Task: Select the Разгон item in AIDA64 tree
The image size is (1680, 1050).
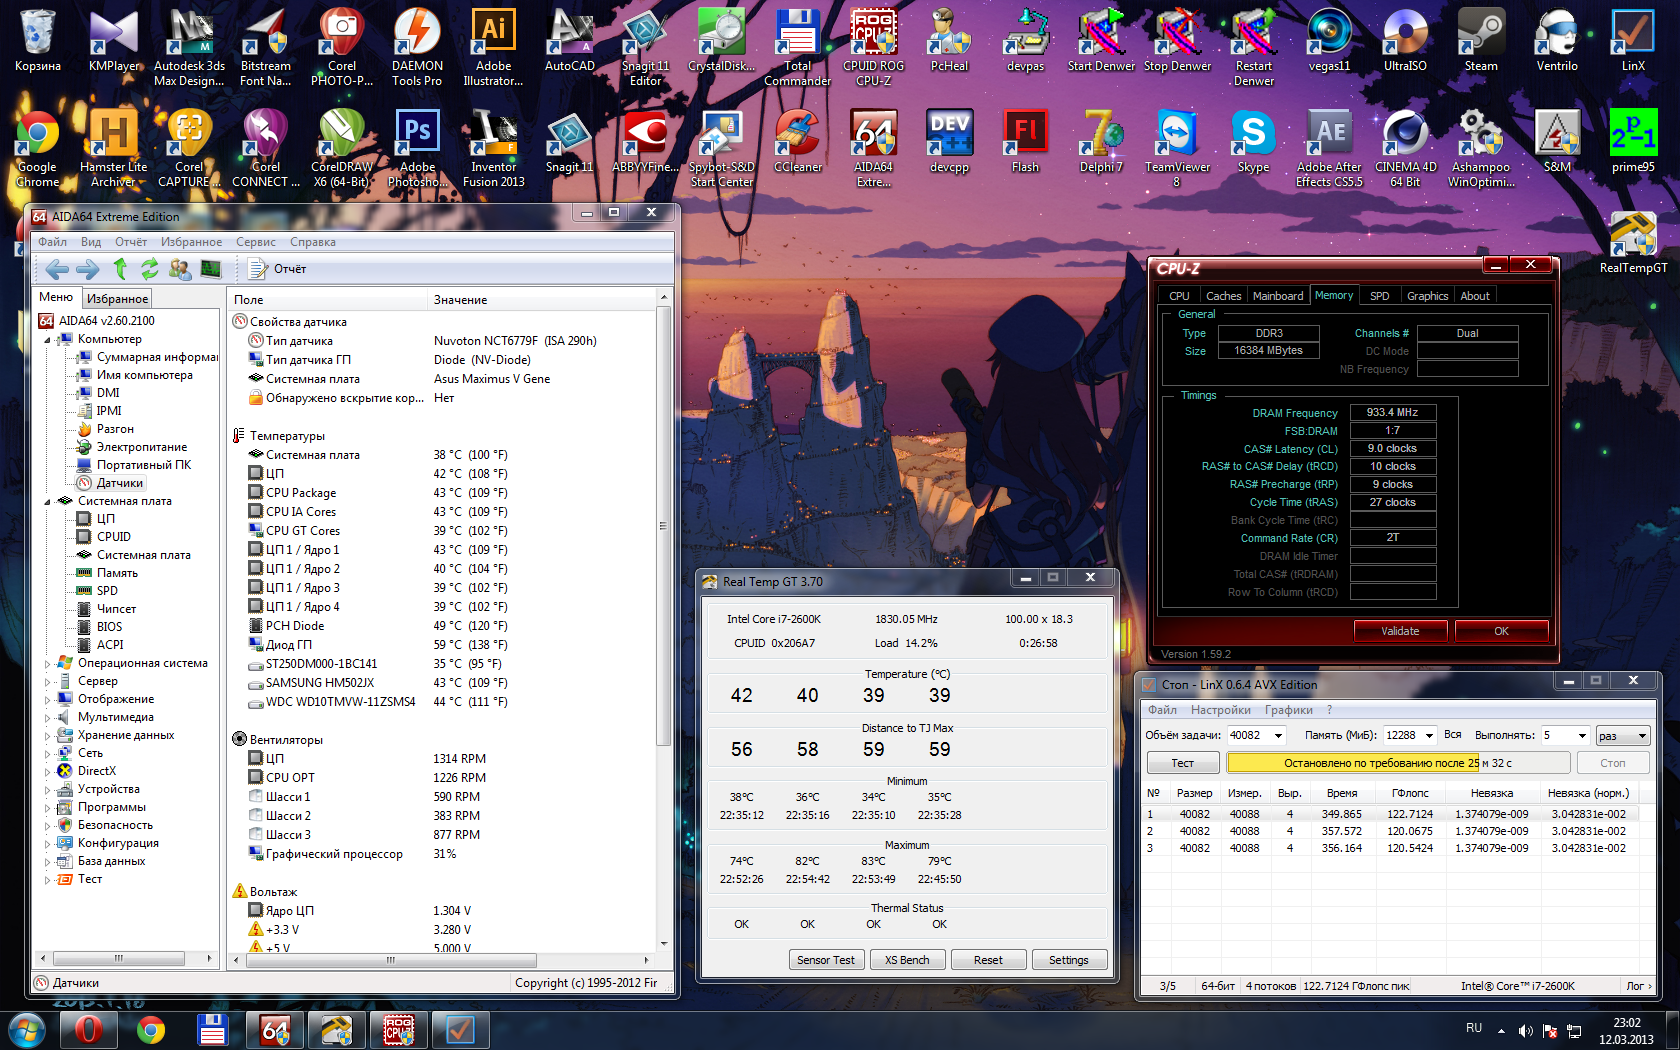Action: 115,429
